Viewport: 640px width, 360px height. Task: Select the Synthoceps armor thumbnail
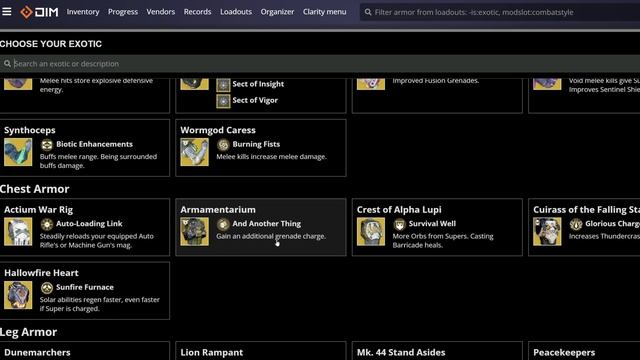pyautogui.click(x=18, y=152)
